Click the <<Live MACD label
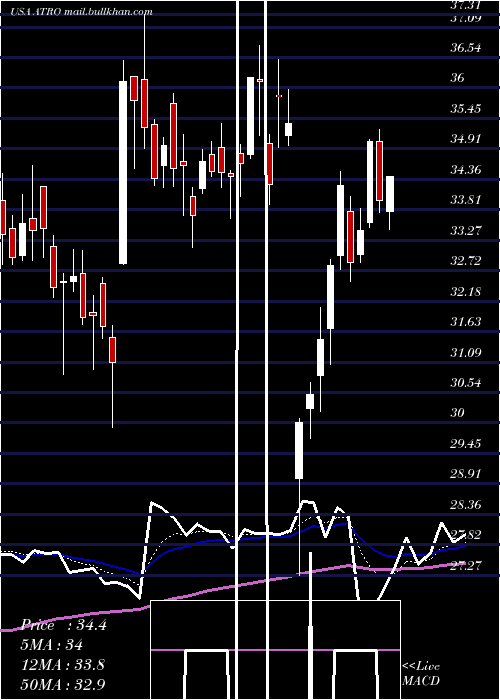Image resolution: width=500 pixels, height=700 pixels. (421, 673)
